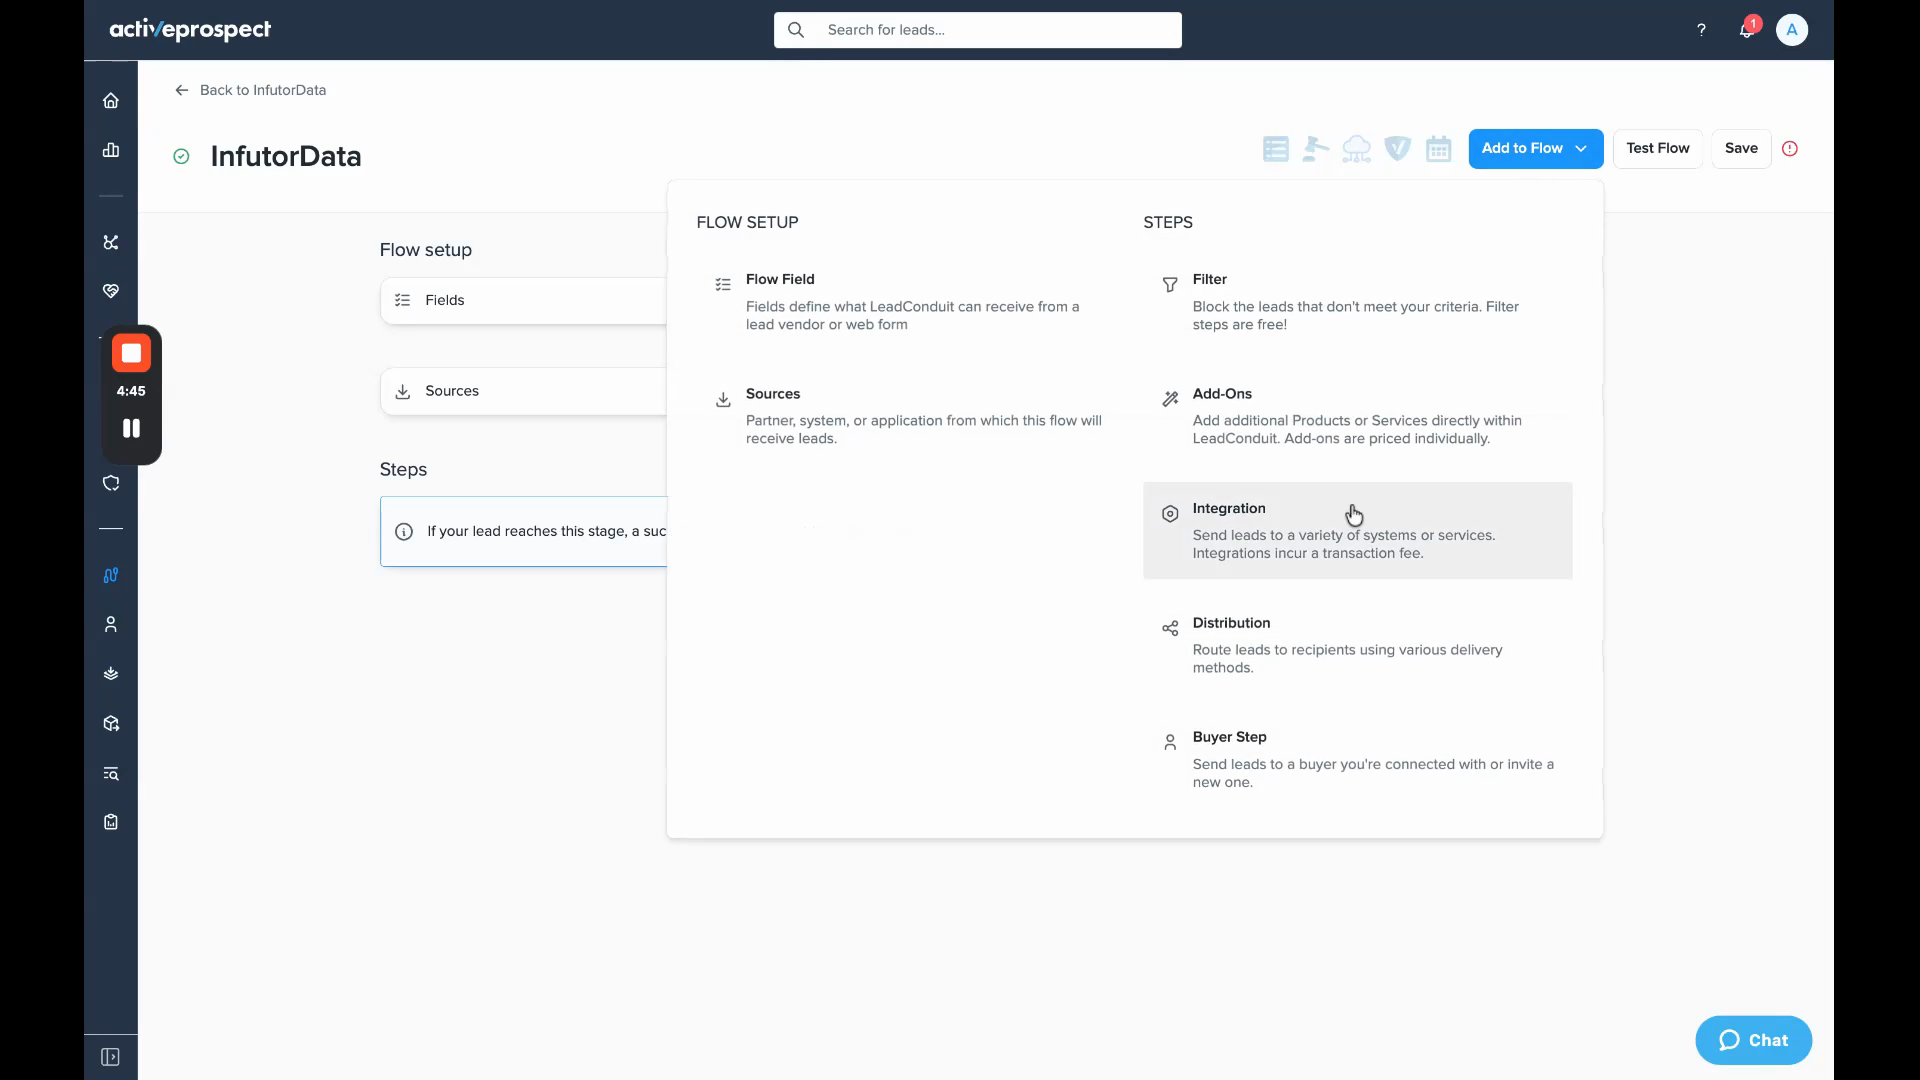Click the shield sidebar icon
The height and width of the screenshot is (1080, 1920).
111,483
